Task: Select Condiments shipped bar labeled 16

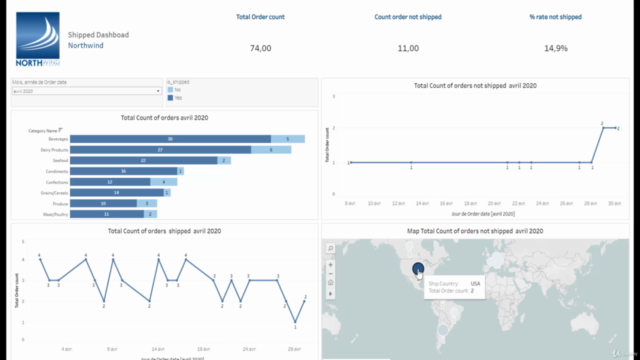Action: coord(124,171)
